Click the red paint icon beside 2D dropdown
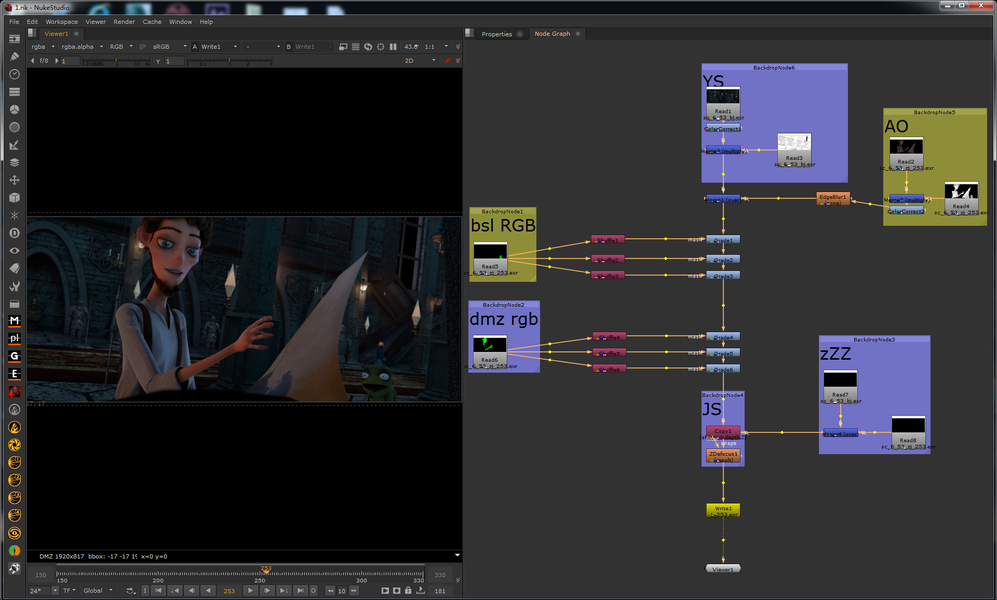Viewport: 997px width, 600px height. point(448,61)
